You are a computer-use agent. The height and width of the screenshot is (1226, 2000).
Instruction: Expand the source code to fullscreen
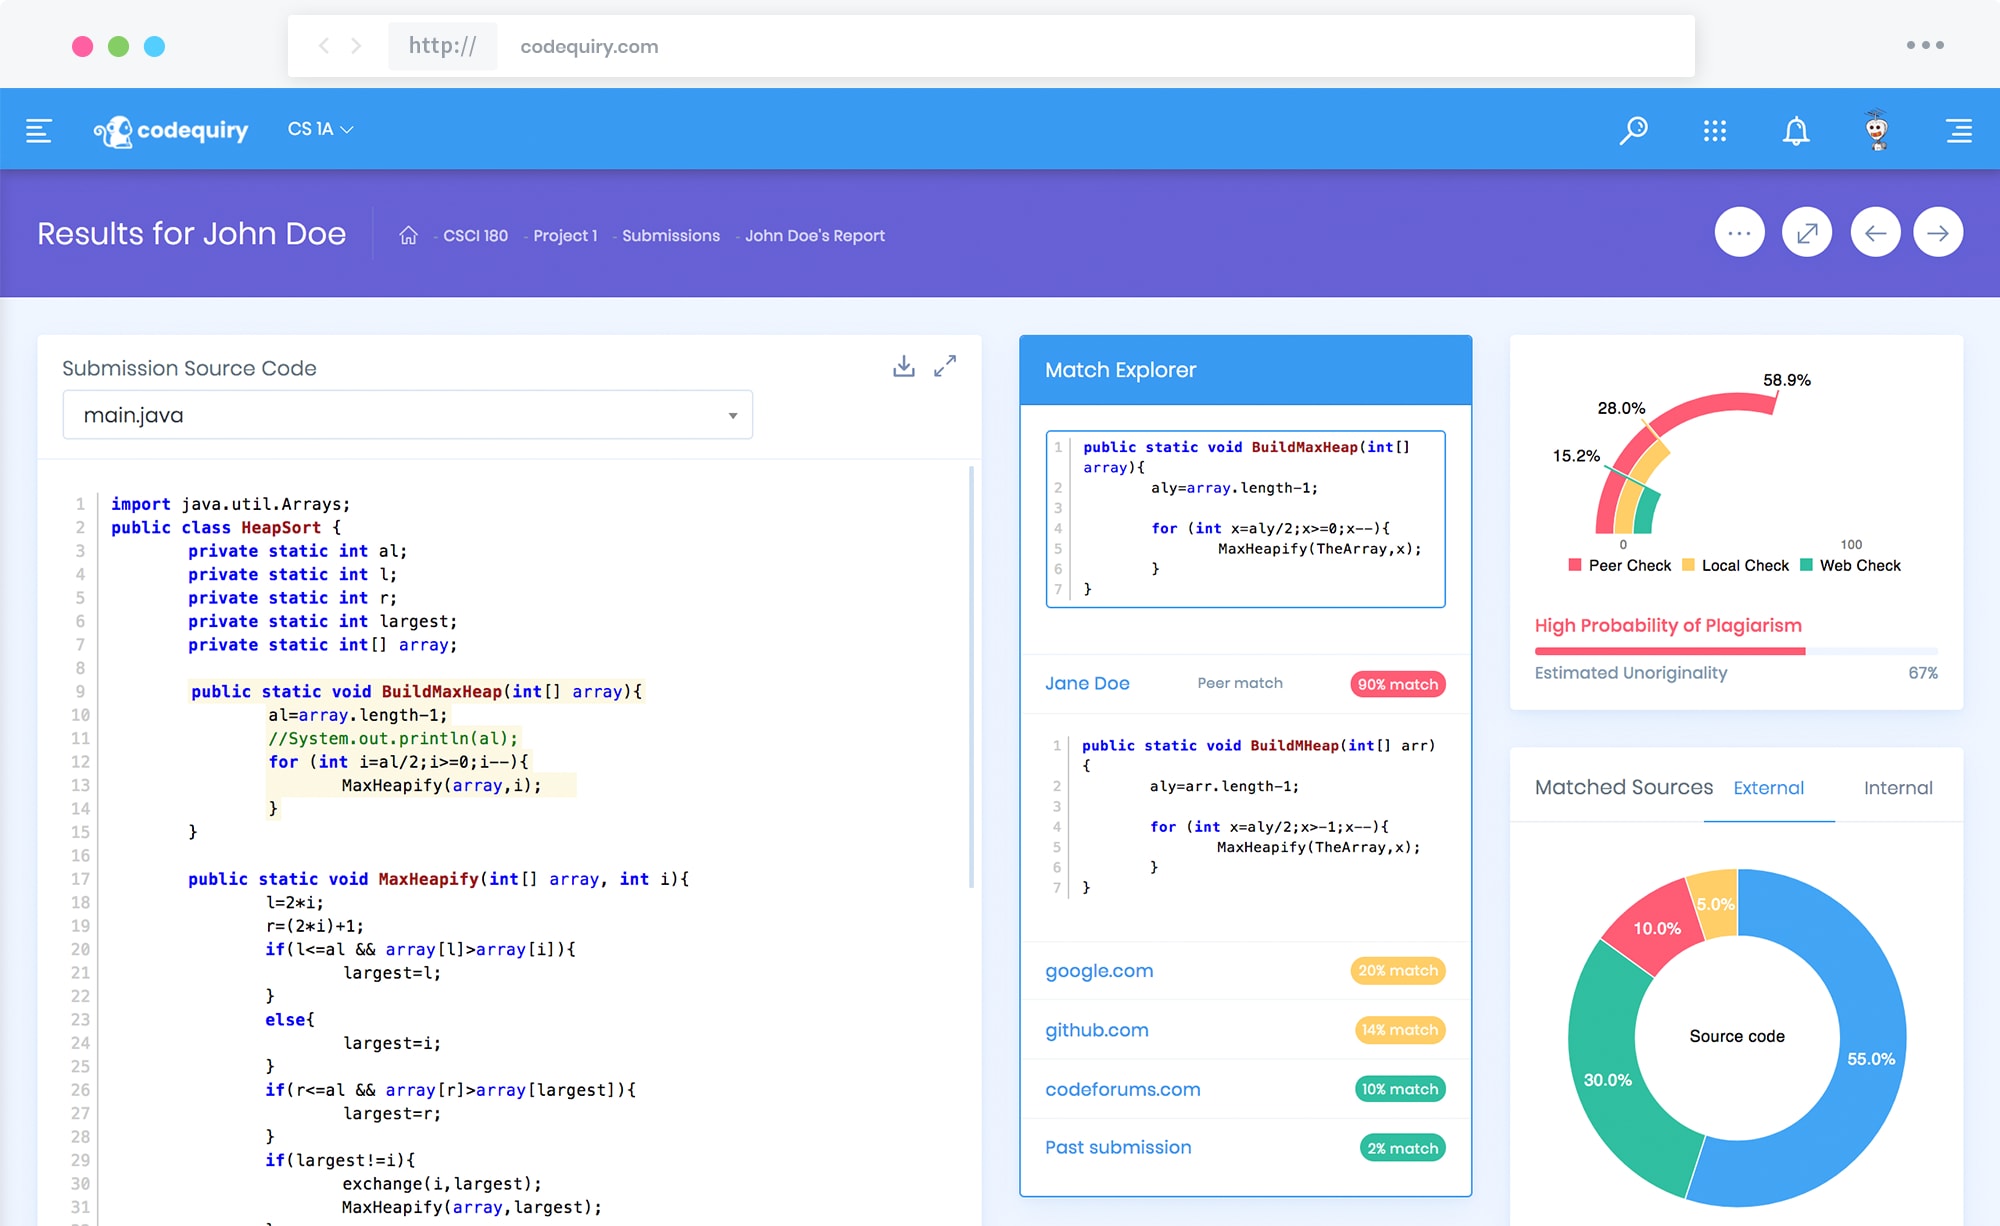[945, 366]
